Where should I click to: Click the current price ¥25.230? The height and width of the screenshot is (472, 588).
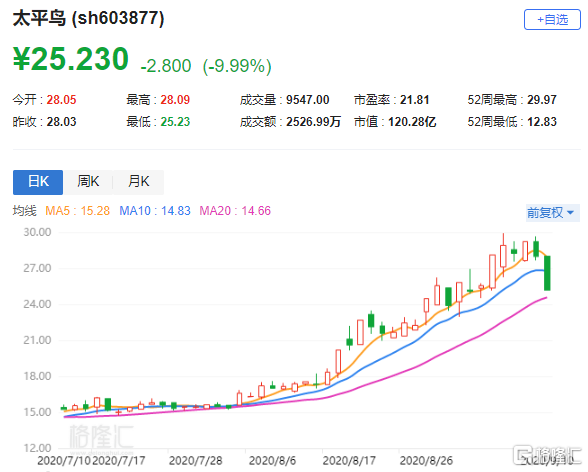71,58
